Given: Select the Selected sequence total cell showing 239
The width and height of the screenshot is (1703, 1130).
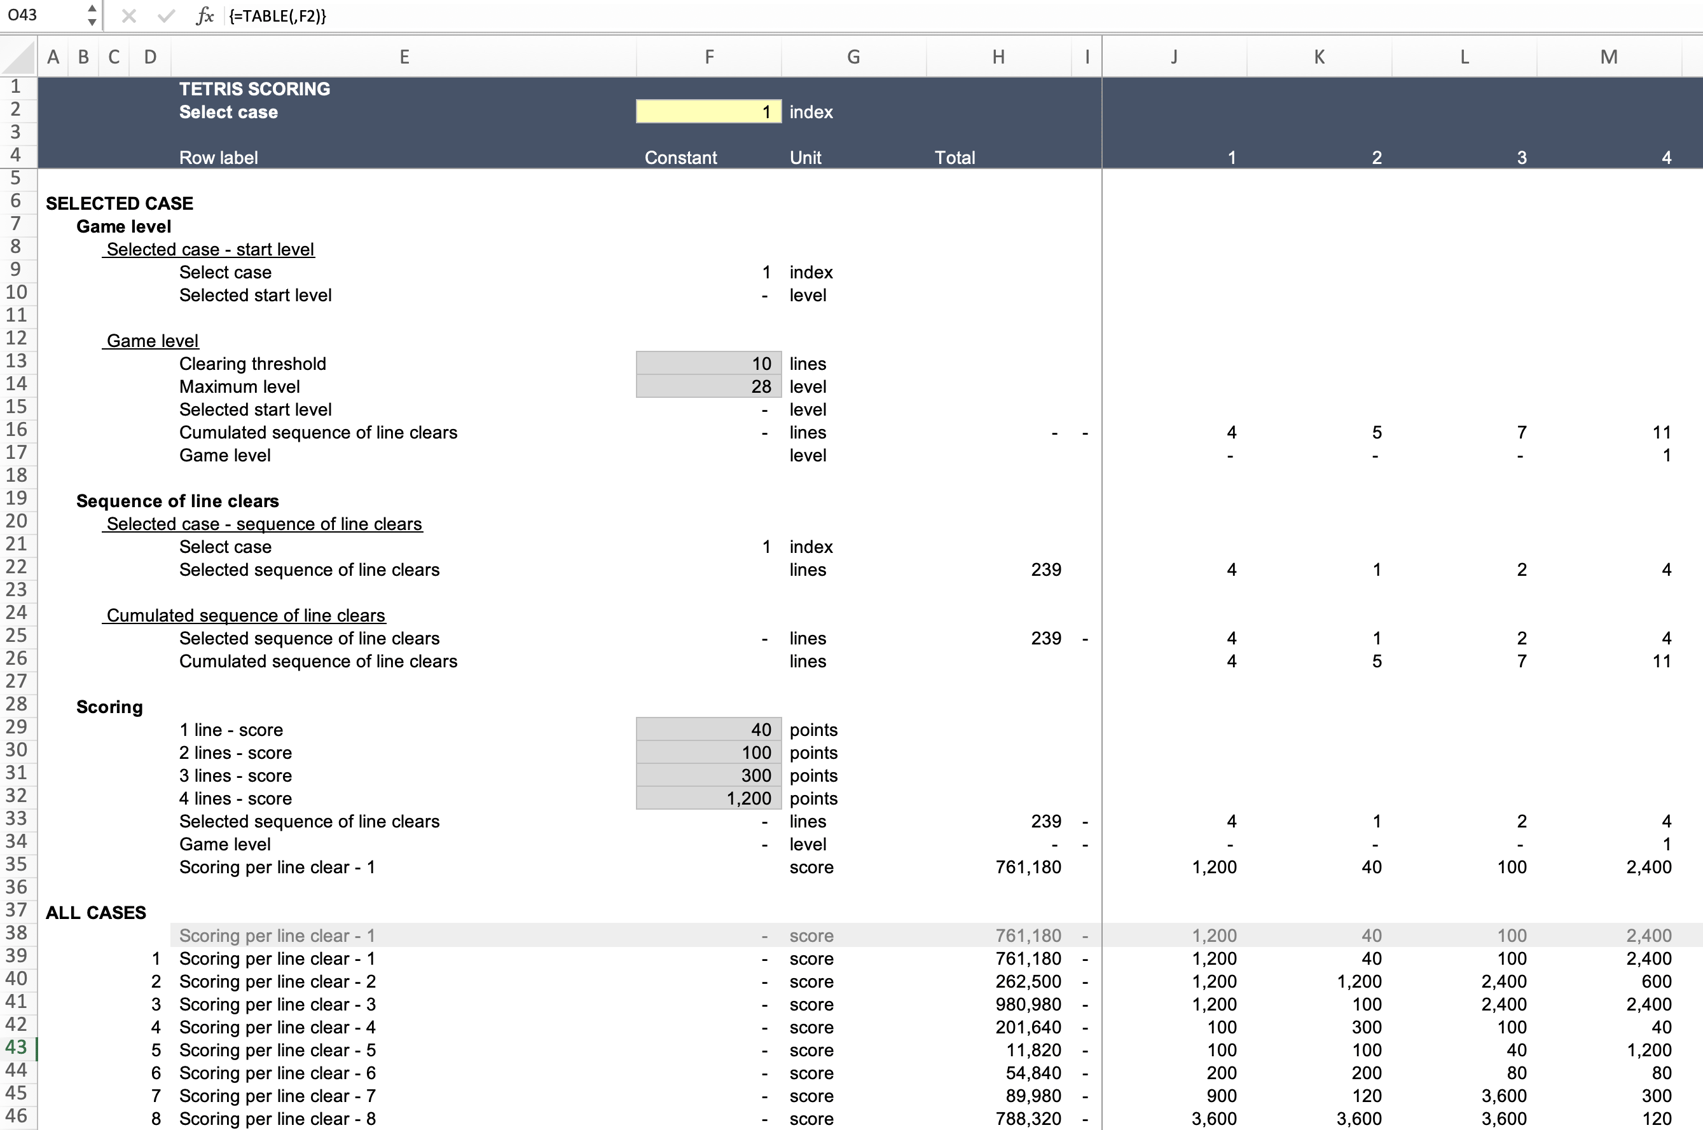Looking at the screenshot, I should [1000, 570].
